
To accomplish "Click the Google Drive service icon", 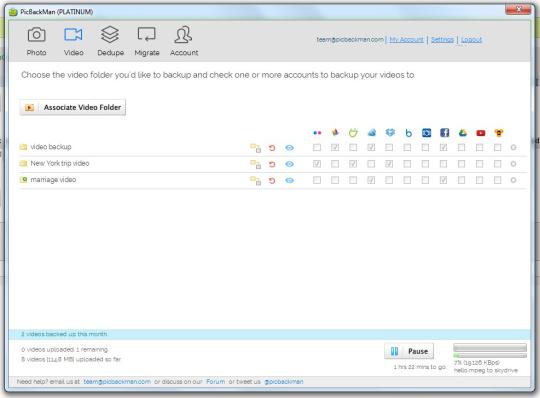I will click(463, 133).
